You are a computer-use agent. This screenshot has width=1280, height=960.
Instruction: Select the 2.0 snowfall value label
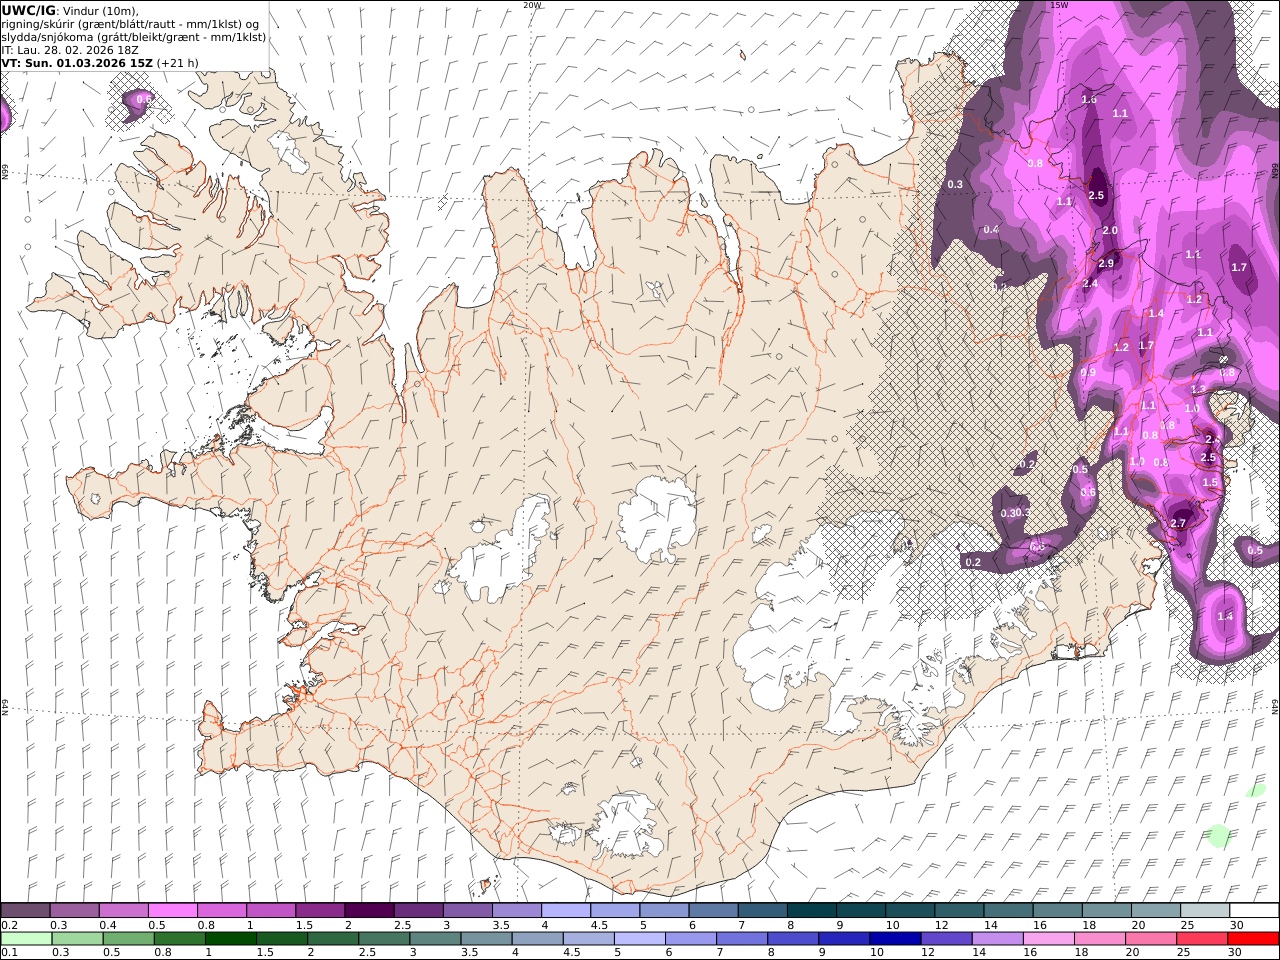click(x=1110, y=230)
